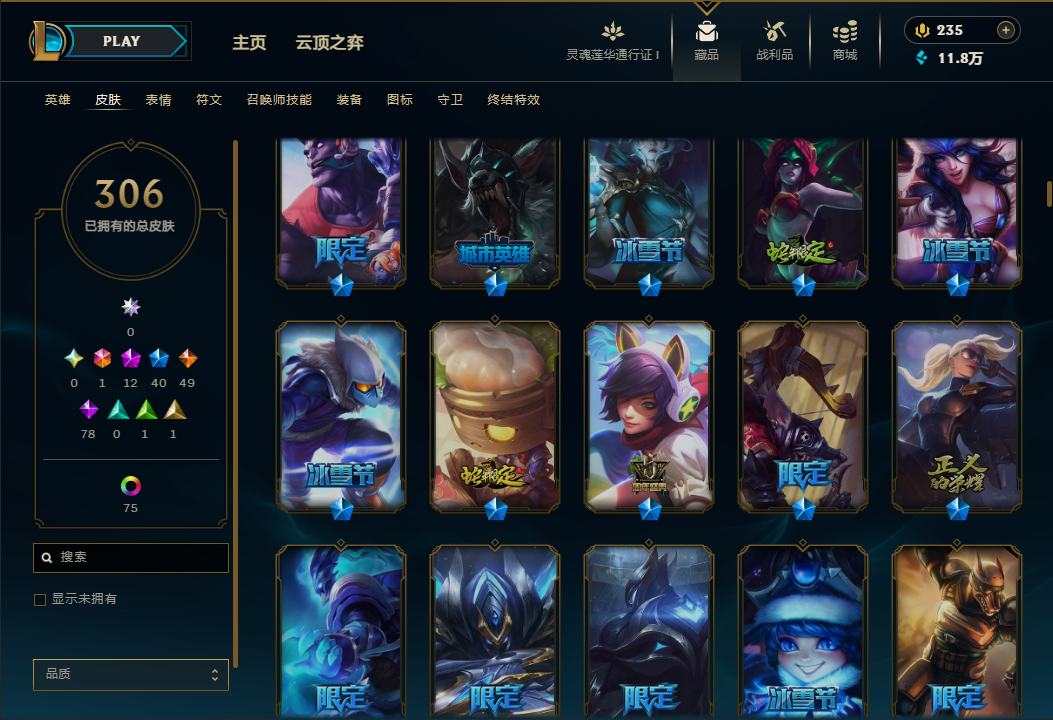Switch to the 英雄 tab
Image resolution: width=1053 pixels, height=720 pixels.
(x=58, y=100)
